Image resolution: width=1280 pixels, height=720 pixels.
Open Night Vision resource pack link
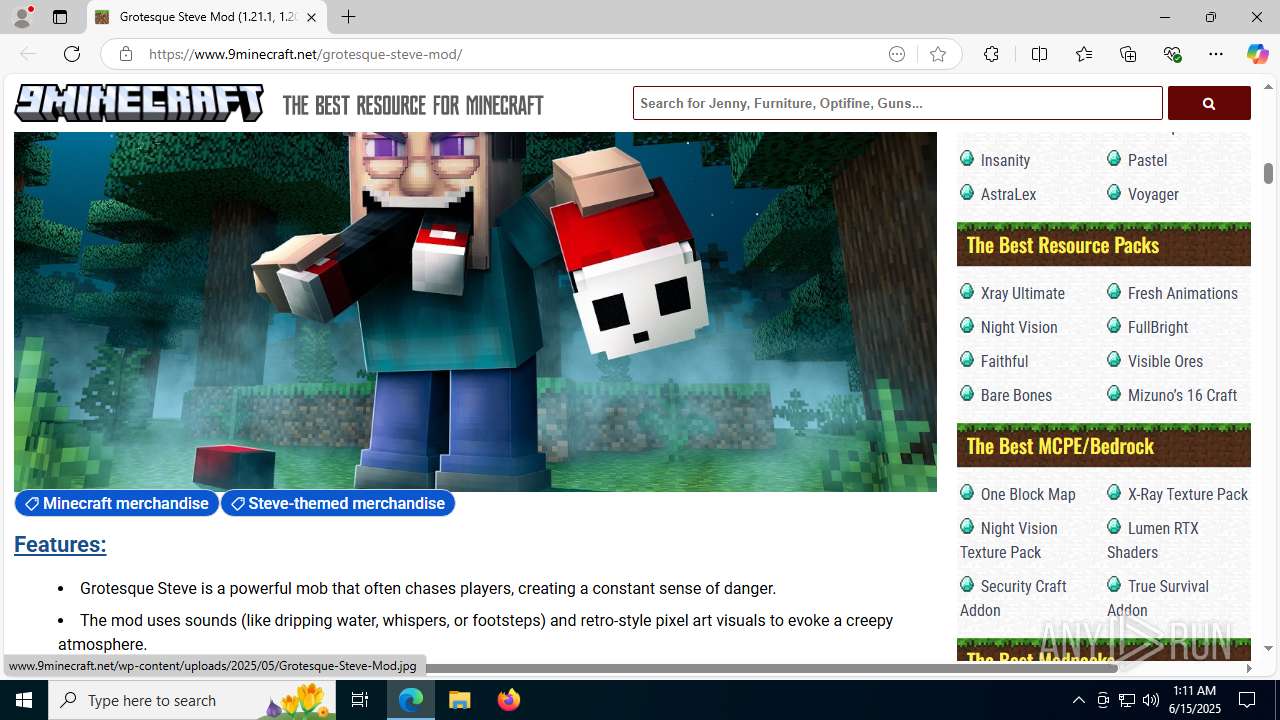click(x=1019, y=327)
